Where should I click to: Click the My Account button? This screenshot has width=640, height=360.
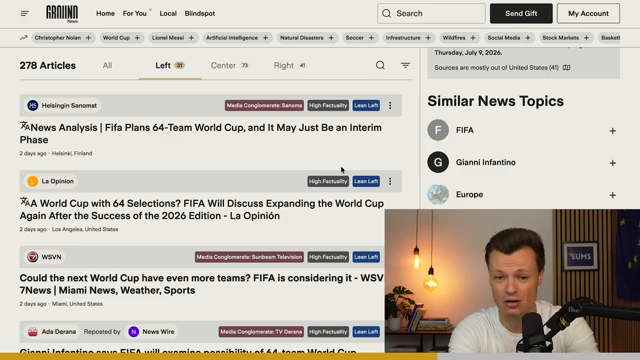click(588, 13)
